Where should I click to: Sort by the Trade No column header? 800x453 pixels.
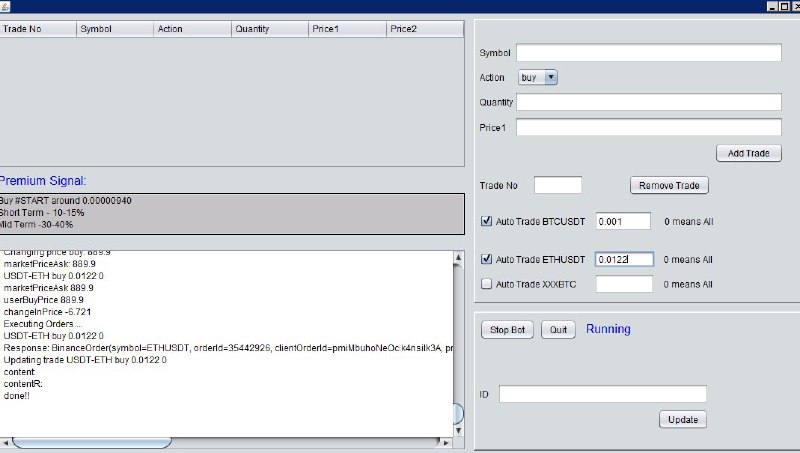coord(38,29)
